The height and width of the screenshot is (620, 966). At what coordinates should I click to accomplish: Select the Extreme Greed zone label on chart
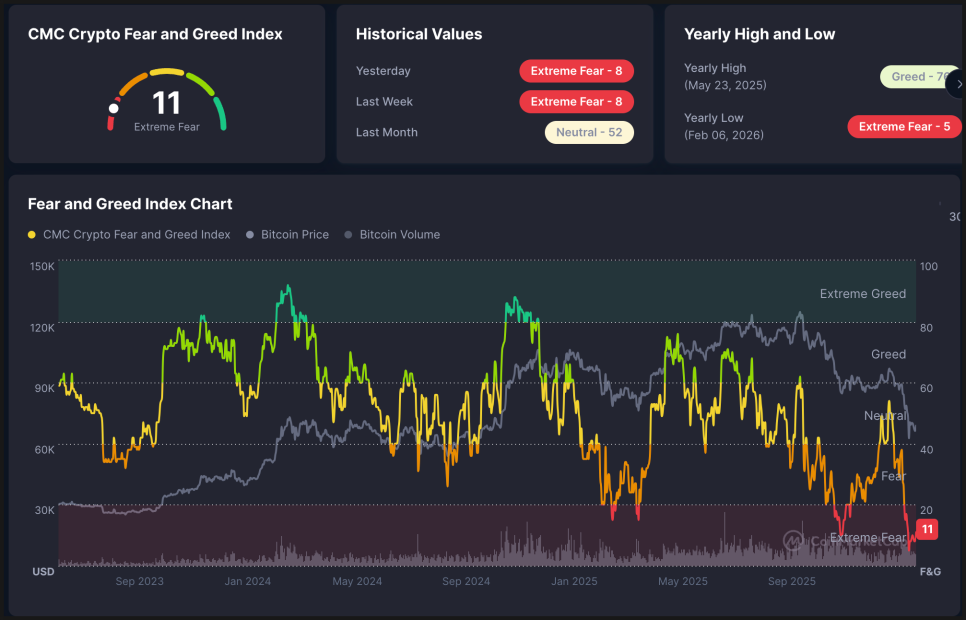click(862, 294)
